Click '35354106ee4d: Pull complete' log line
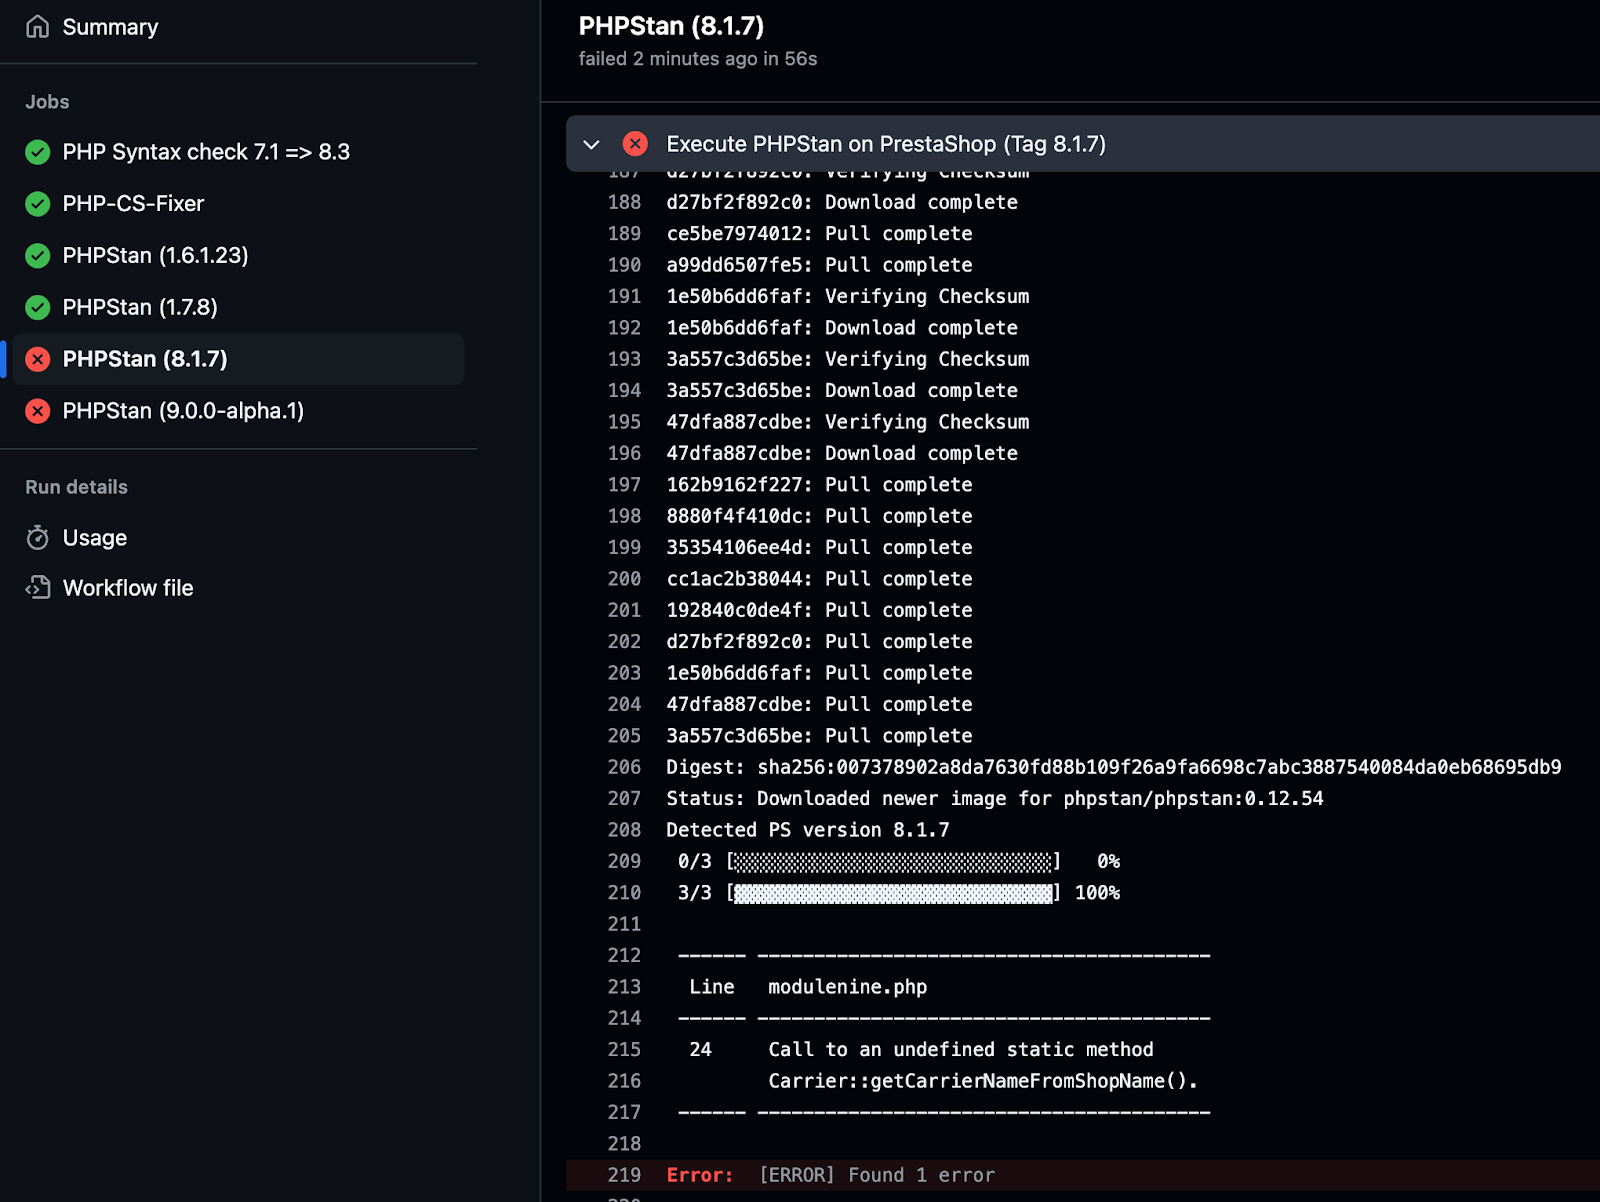Screen dimensions: 1600x1202 [819, 548]
